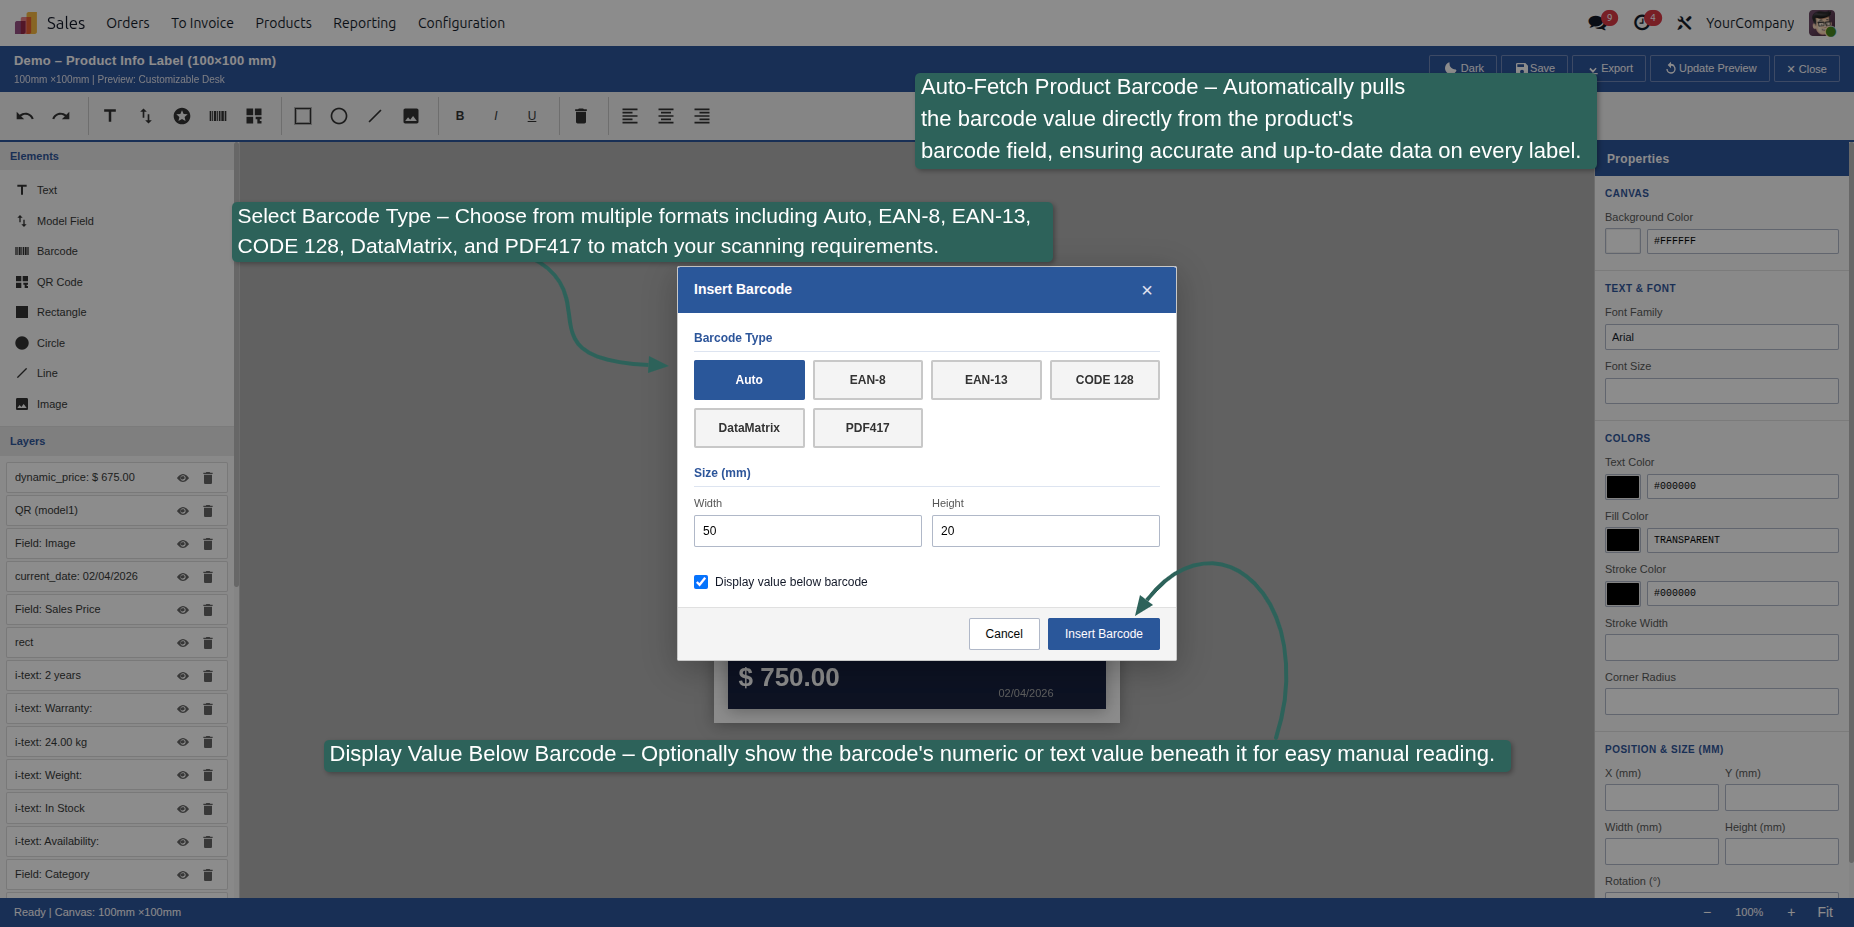
Task: Open the Products menu
Action: tap(283, 23)
